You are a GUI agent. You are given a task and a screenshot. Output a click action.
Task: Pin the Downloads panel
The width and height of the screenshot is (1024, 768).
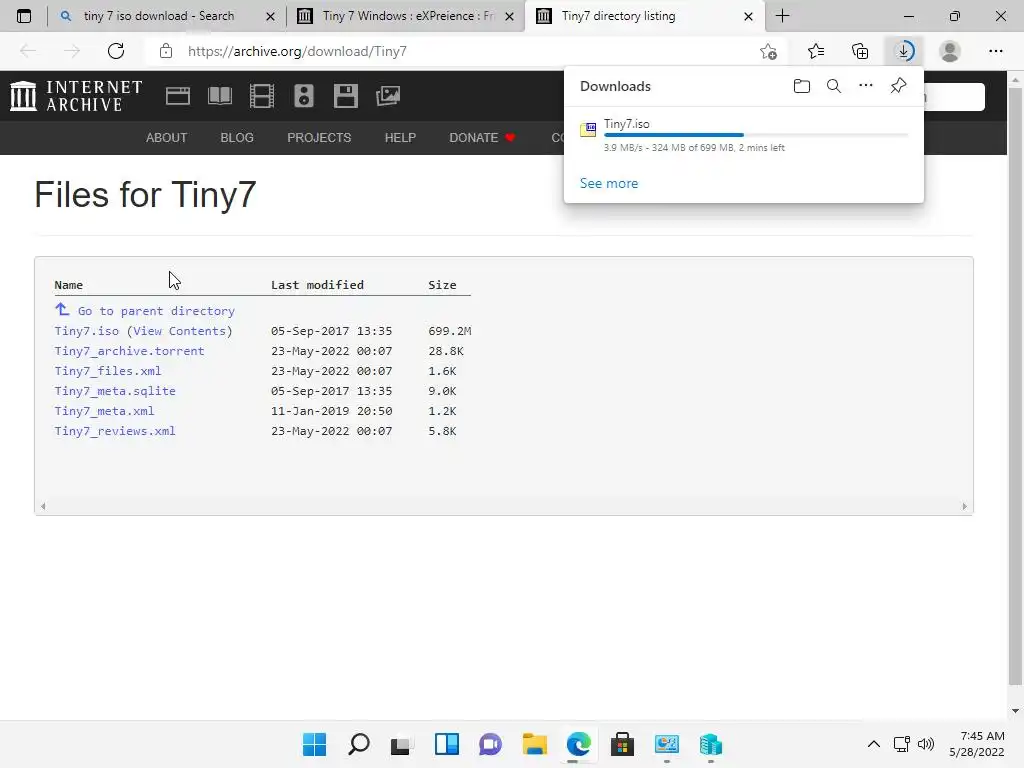click(899, 86)
